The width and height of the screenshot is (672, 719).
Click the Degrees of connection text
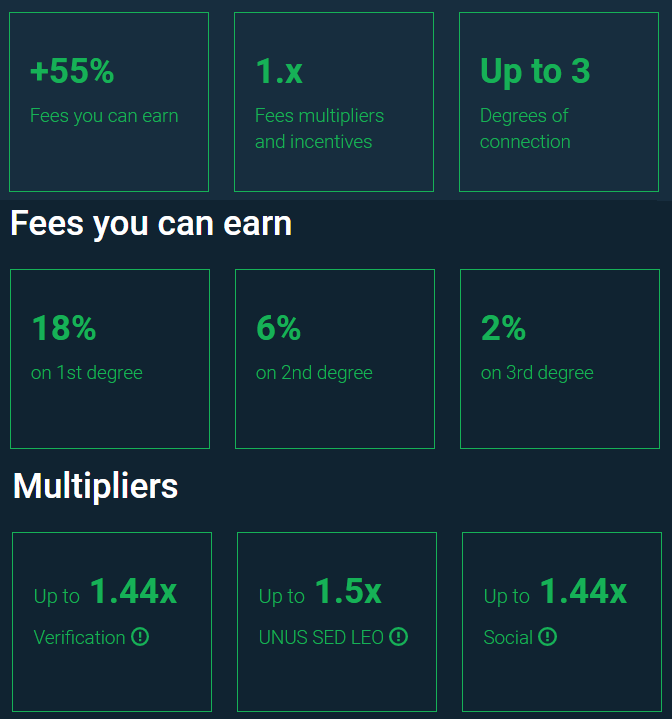pos(525,129)
